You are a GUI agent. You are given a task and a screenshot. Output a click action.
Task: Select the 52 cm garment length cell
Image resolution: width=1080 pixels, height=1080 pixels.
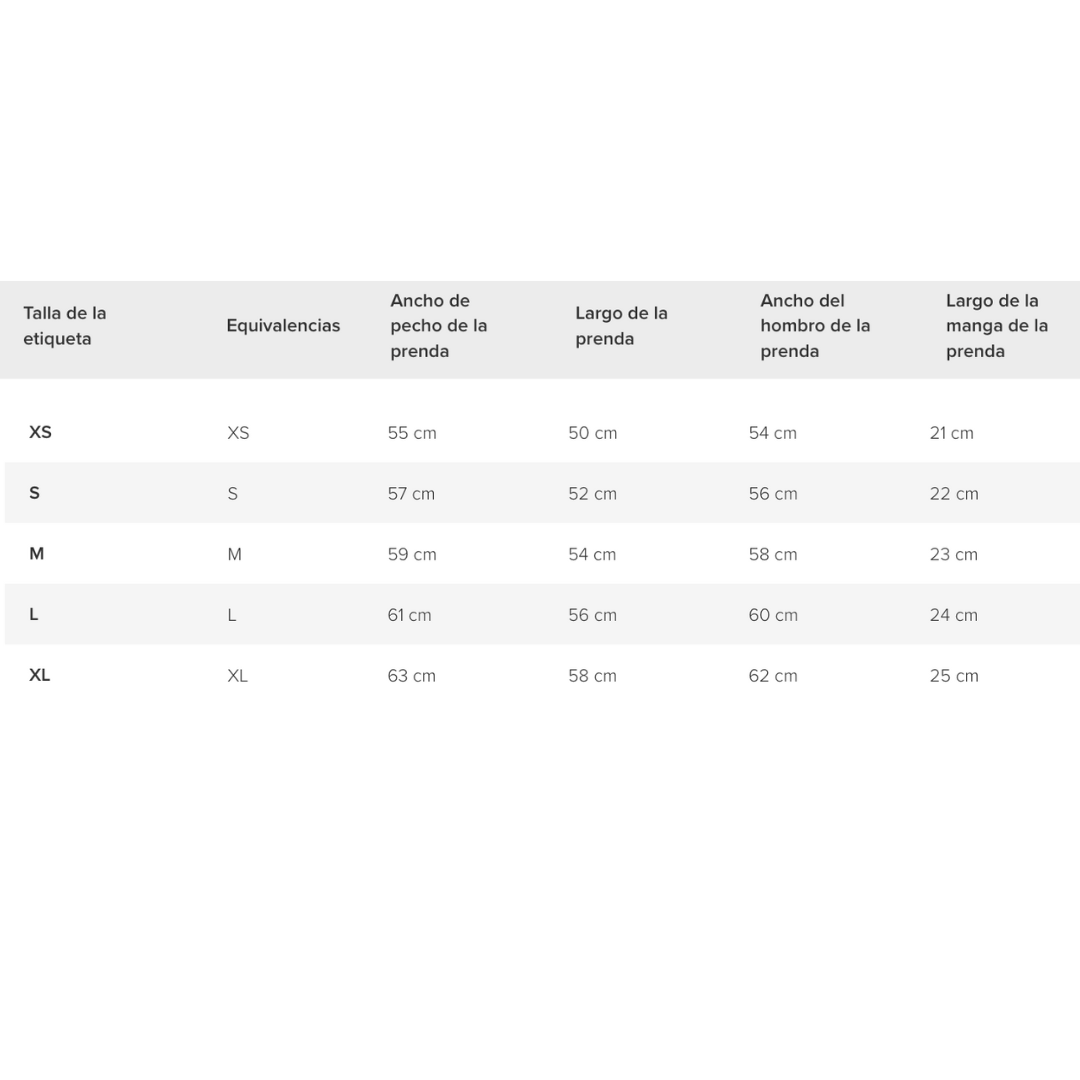[x=593, y=494]
